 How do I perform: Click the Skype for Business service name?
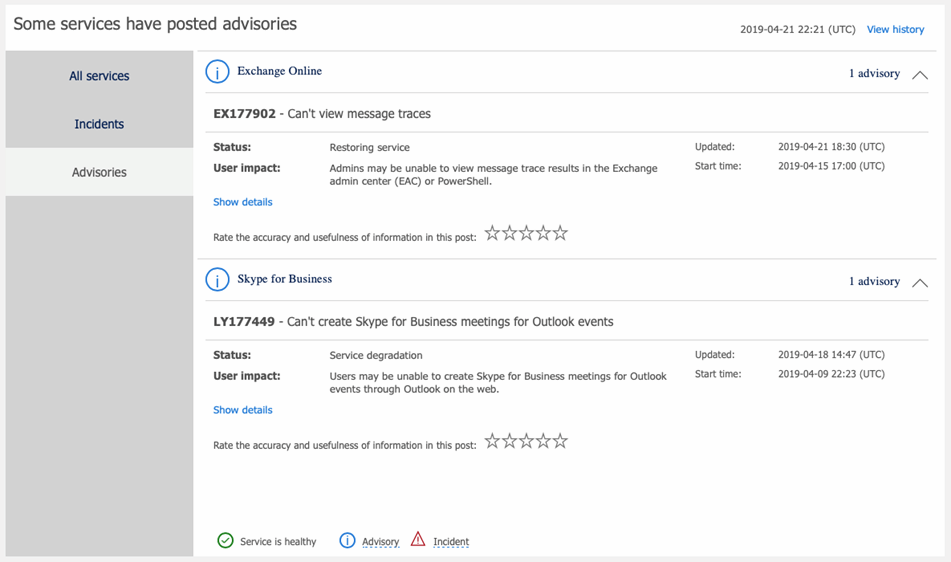(x=284, y=279)
